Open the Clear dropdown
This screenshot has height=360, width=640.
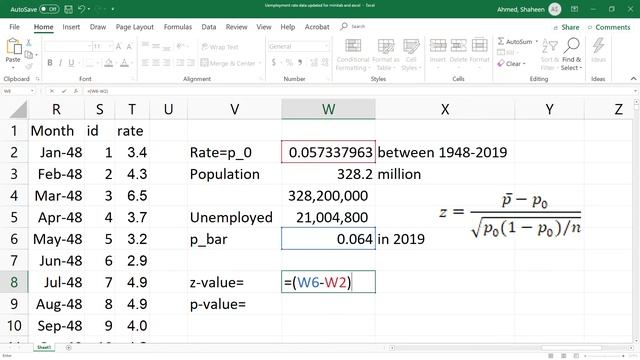click(512, 64)
